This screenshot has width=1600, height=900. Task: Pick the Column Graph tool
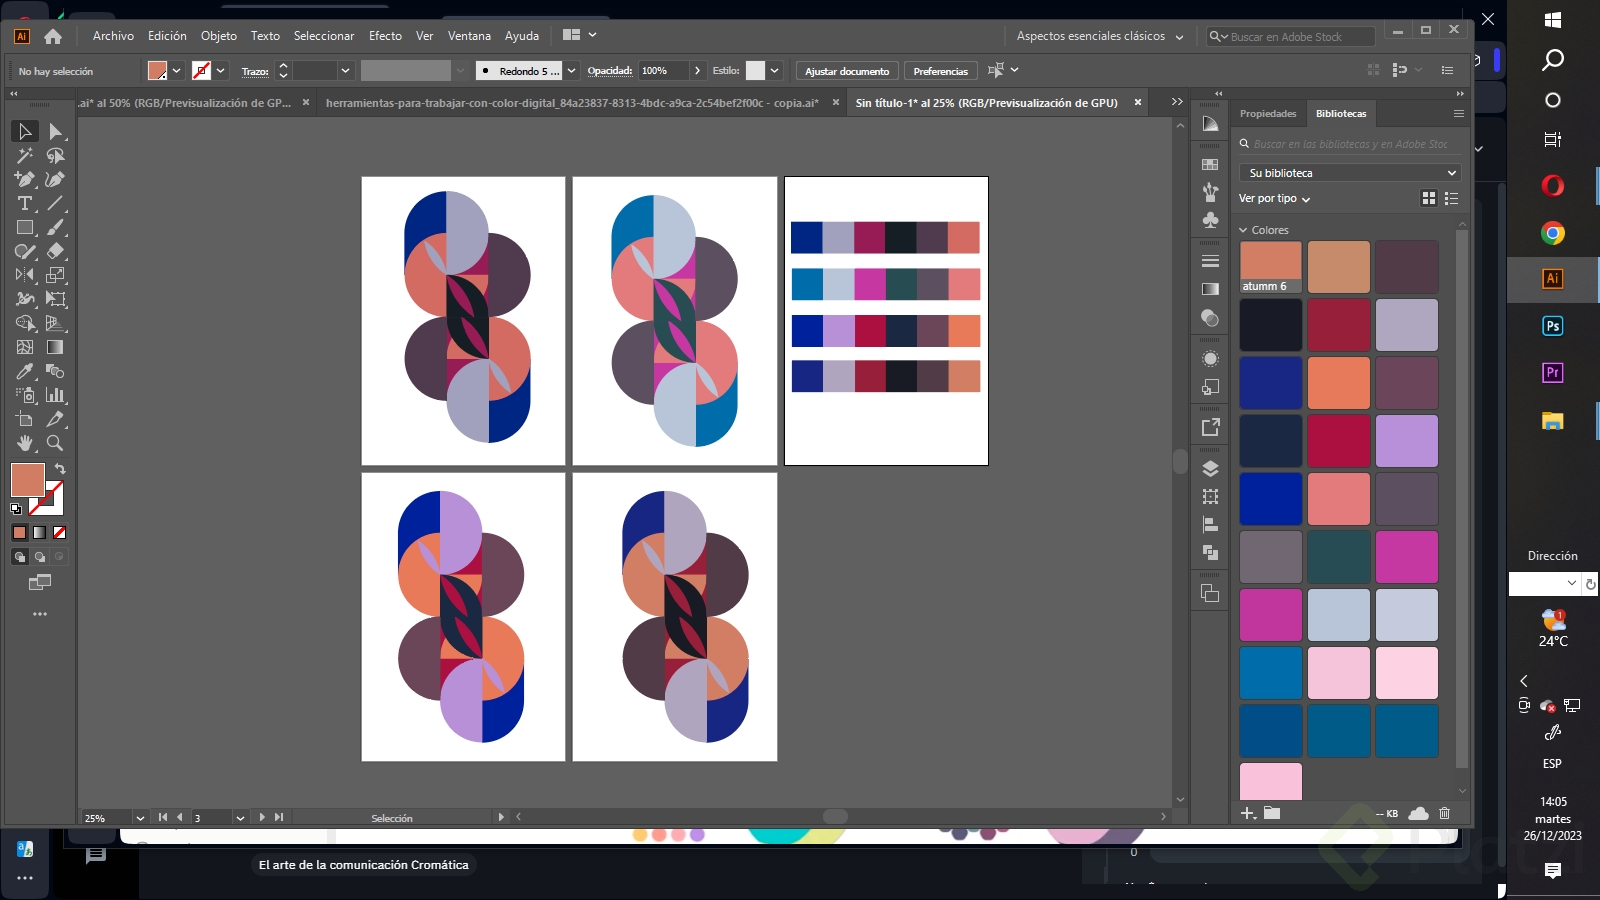(x=56, y=395)
